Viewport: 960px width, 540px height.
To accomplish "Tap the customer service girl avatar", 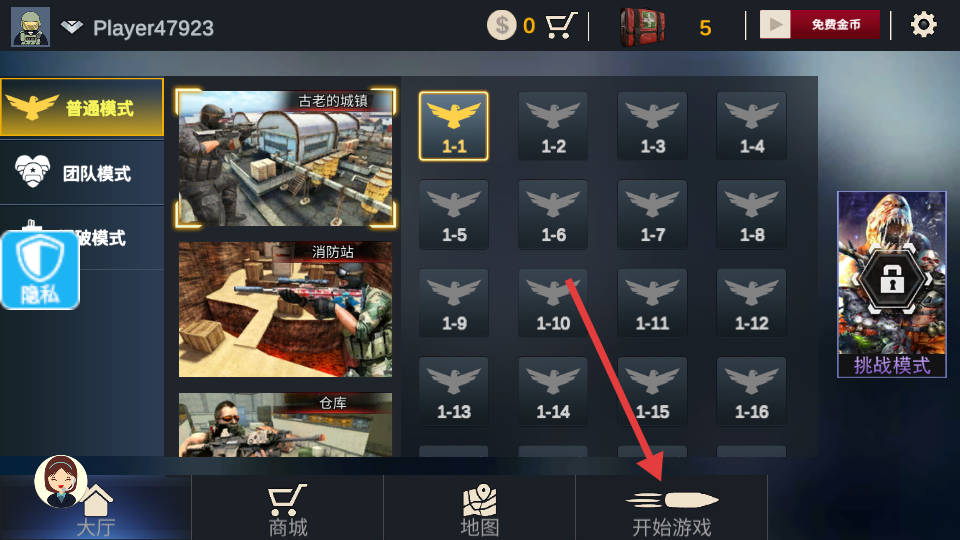I will click(60, 481).
